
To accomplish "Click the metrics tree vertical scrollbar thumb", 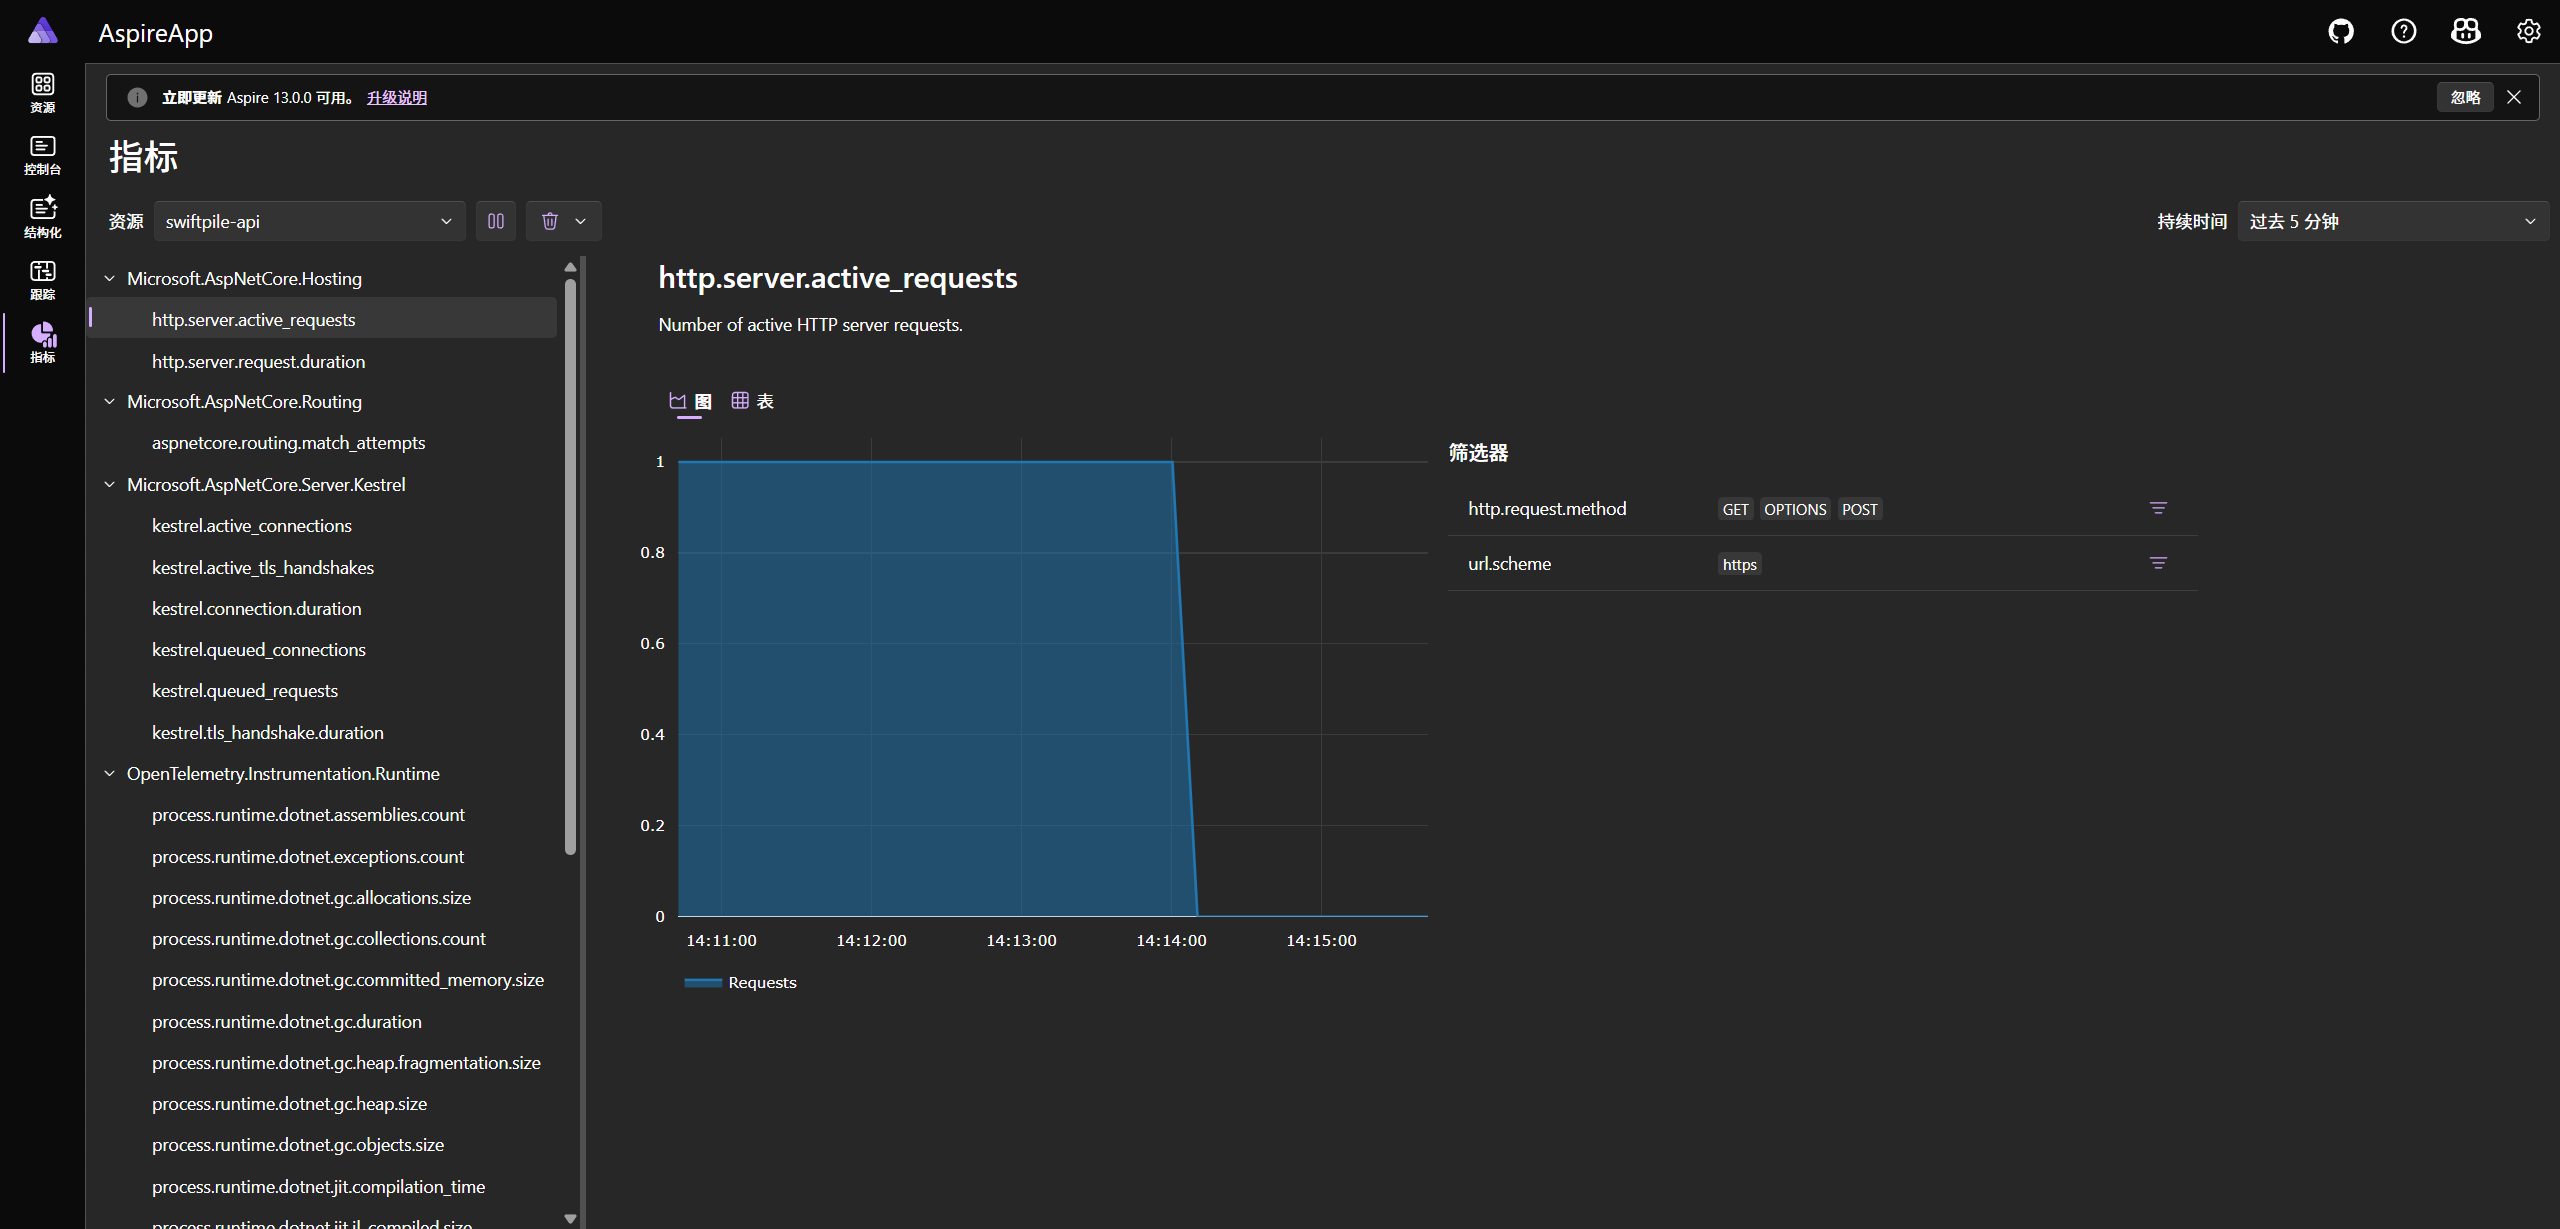I will pyautogui.click(x=570, y=565).
